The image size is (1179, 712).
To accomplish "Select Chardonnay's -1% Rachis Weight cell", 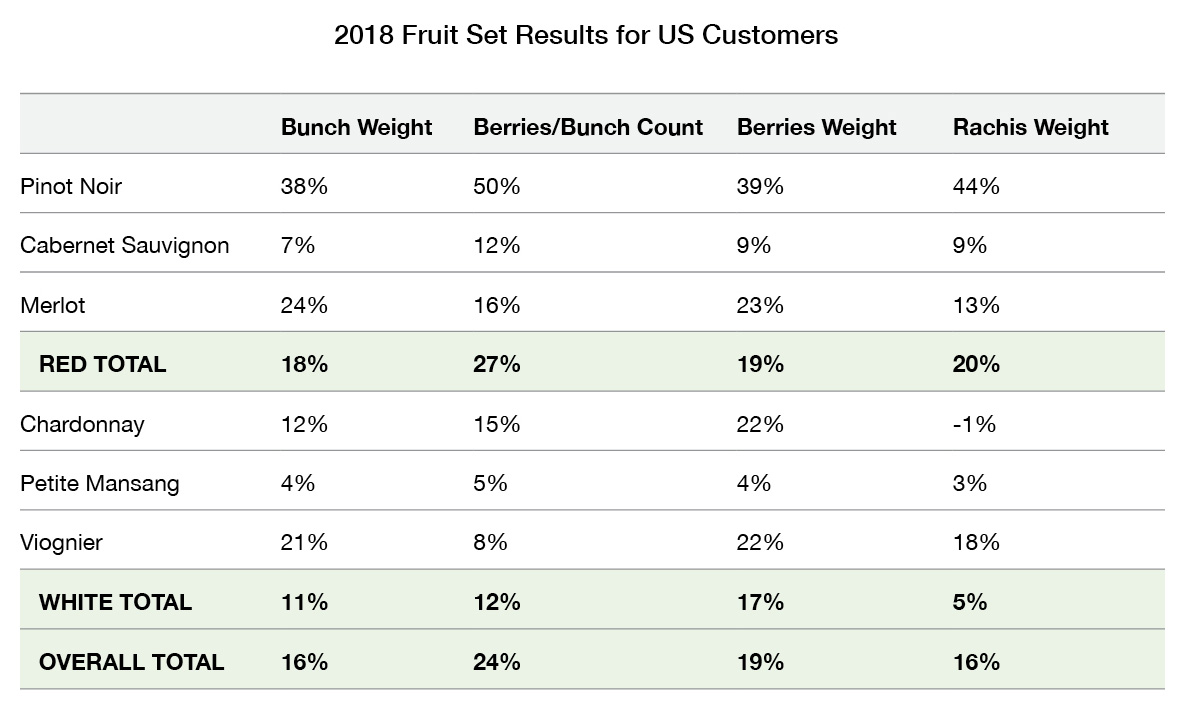I will [x=974, y=424].
